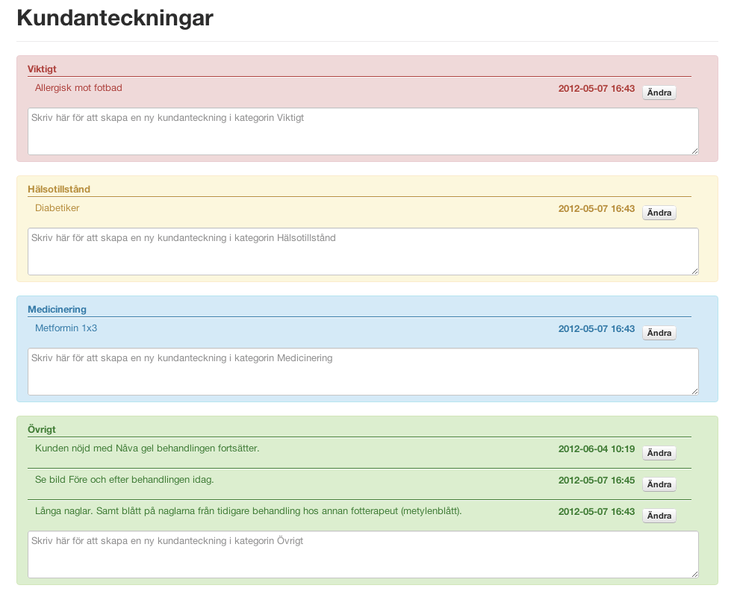
Task: Click resize handle of Övrigt text area
Action: (x=695, y=574)
